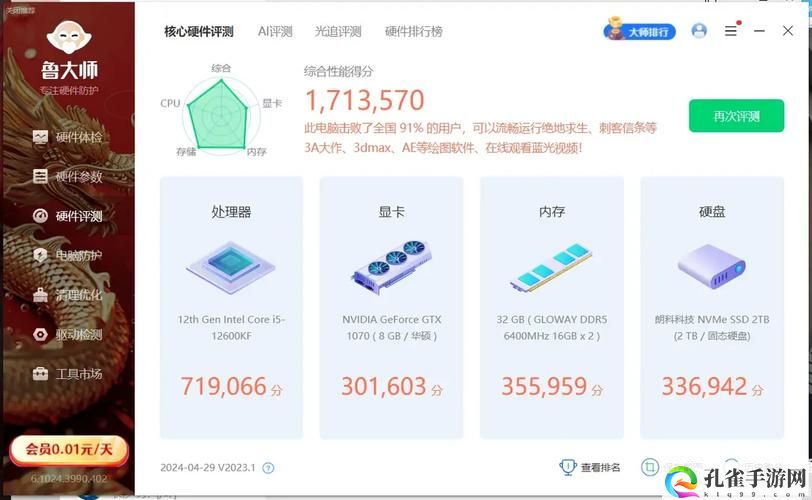Select 硬件评测 in the sidebar
This screenshot has height=500, width=812.
(x=67, y=216)
